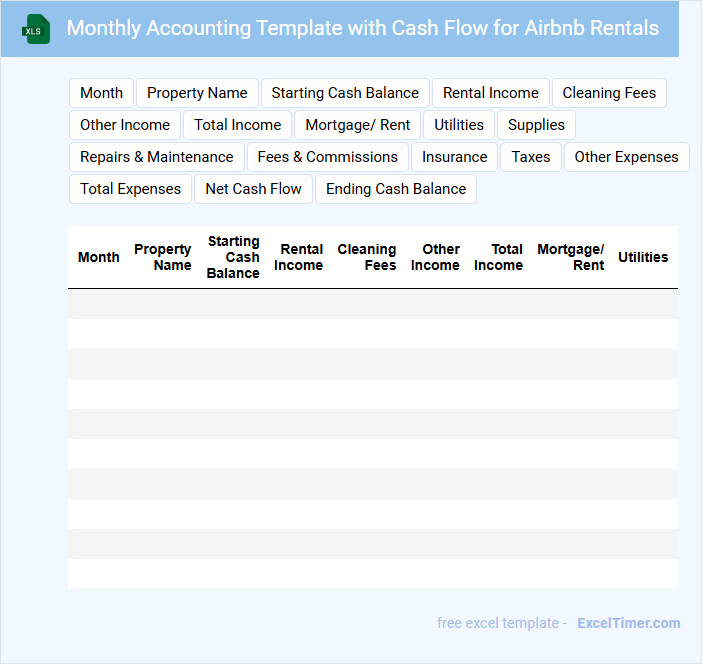The width and height of the screenshot is (702, 664).
Task: Click the Property Name tag
Action: (197, 93)
